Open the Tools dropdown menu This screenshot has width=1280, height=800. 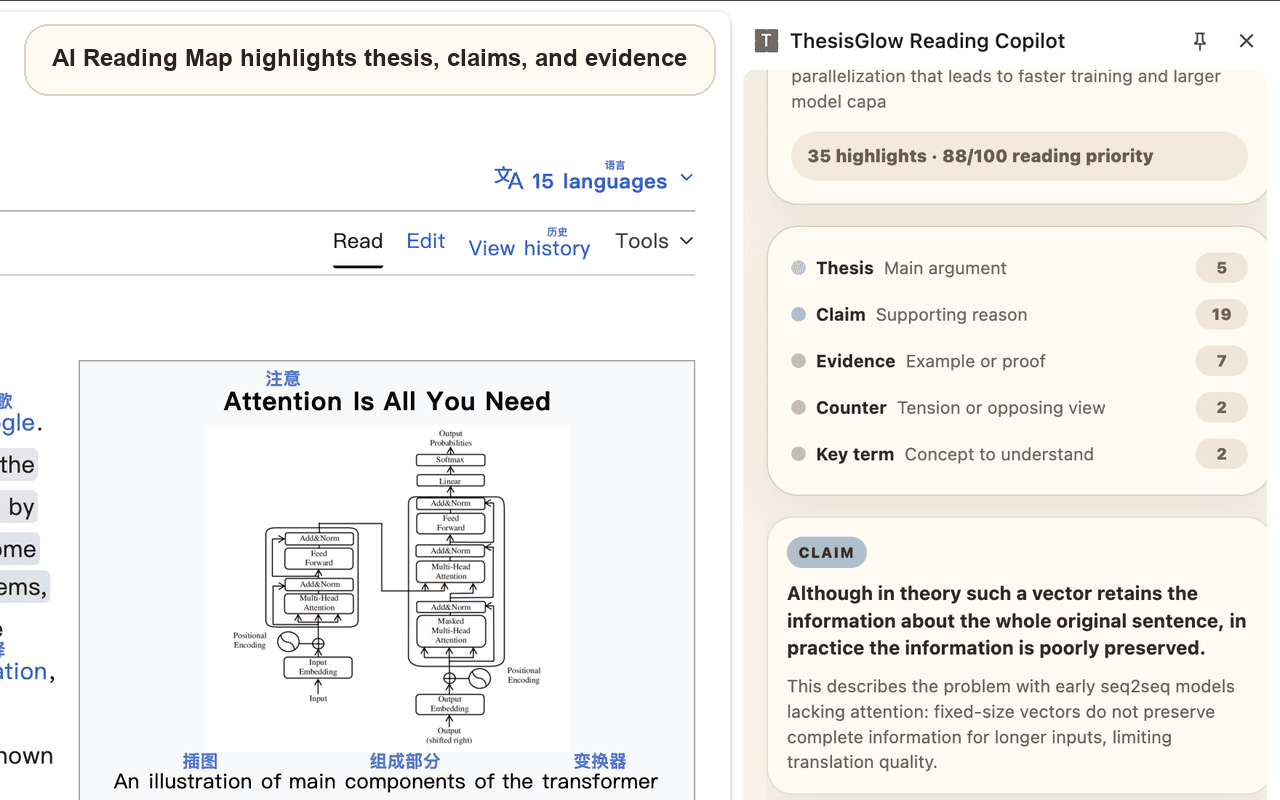(x=654, y=241)
